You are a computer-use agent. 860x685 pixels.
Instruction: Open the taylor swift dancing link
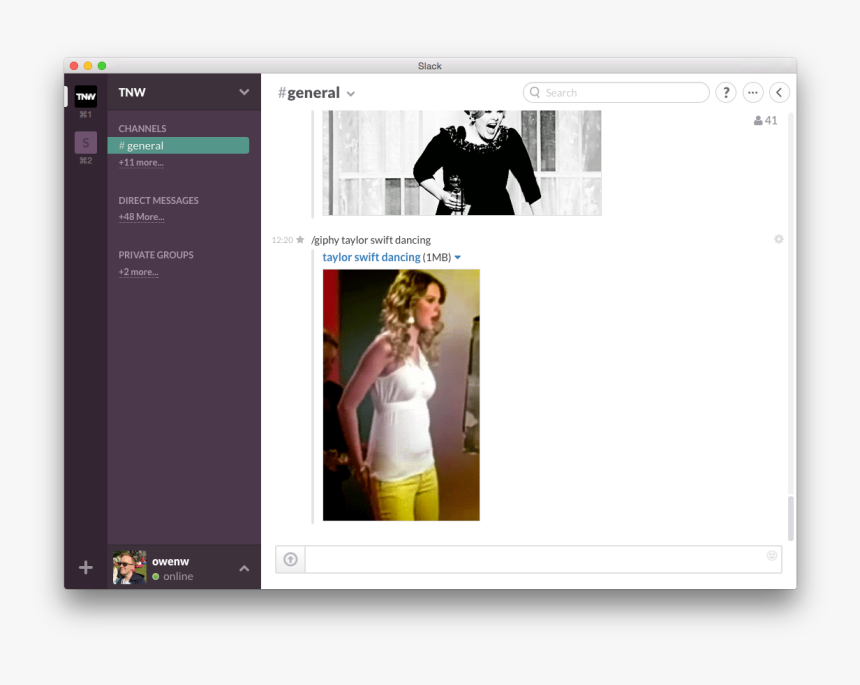pyautogui.click(x=371, y=257)
